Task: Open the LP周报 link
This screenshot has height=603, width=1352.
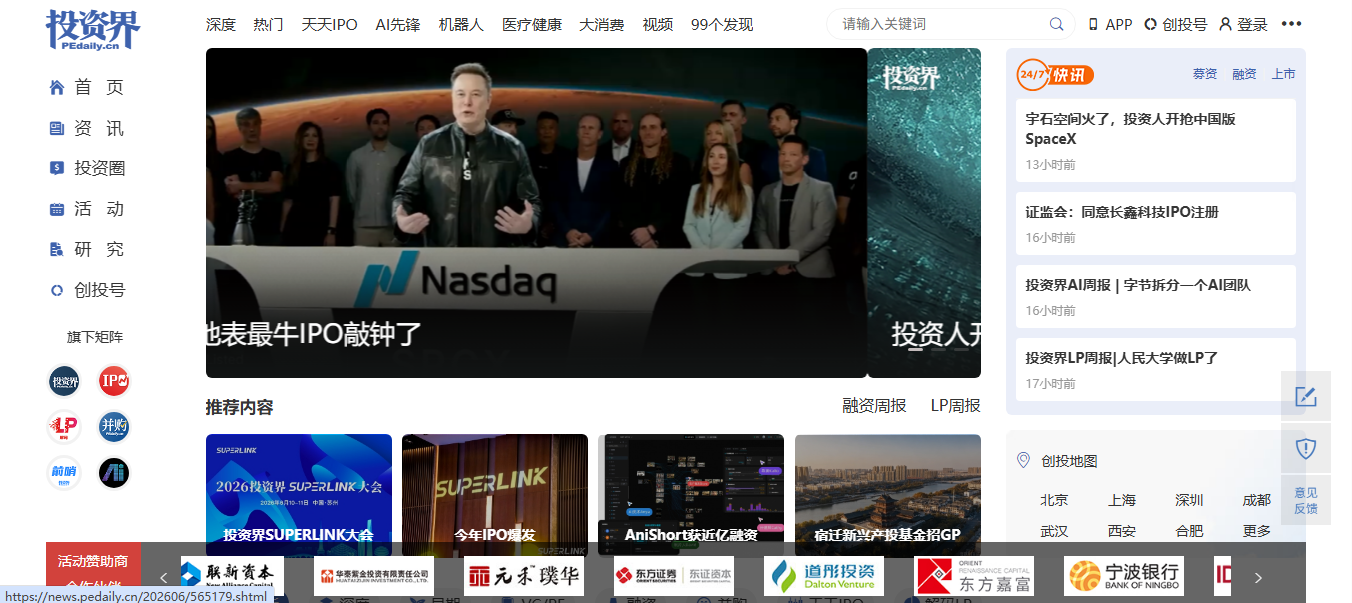Action: tap(955, 405)
